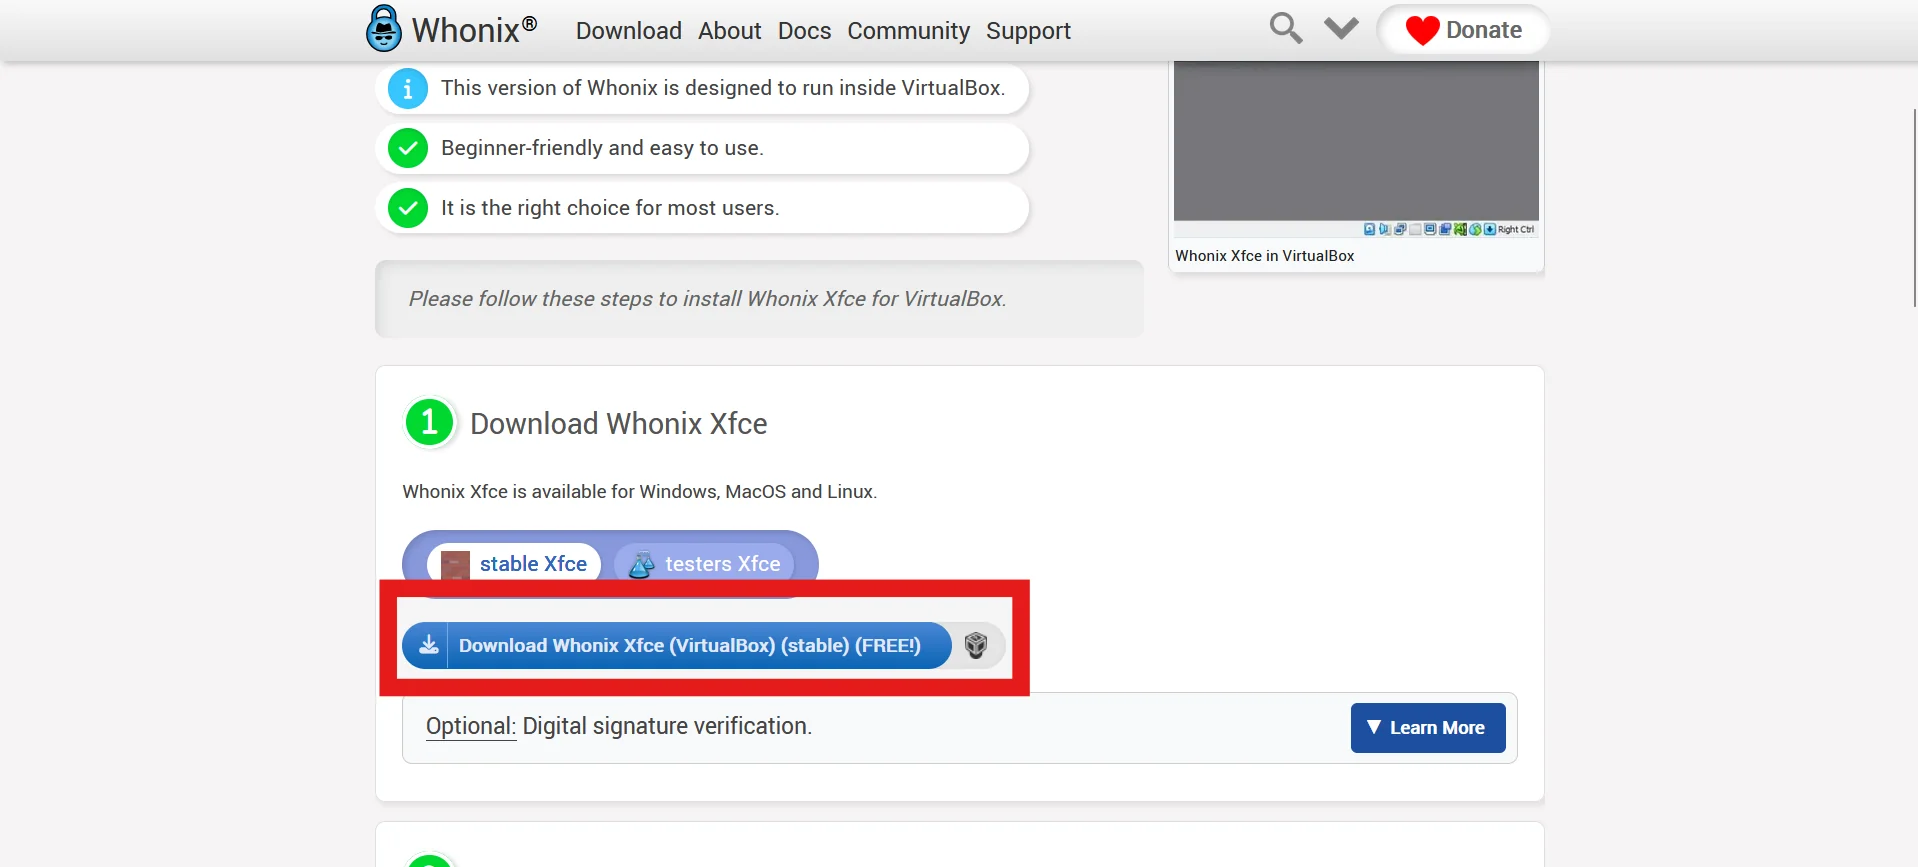Image resolution: width=1918 pixels, height=867 pixels.
Task: Expand the header chevron dropdown
Action: (1341, 28)
